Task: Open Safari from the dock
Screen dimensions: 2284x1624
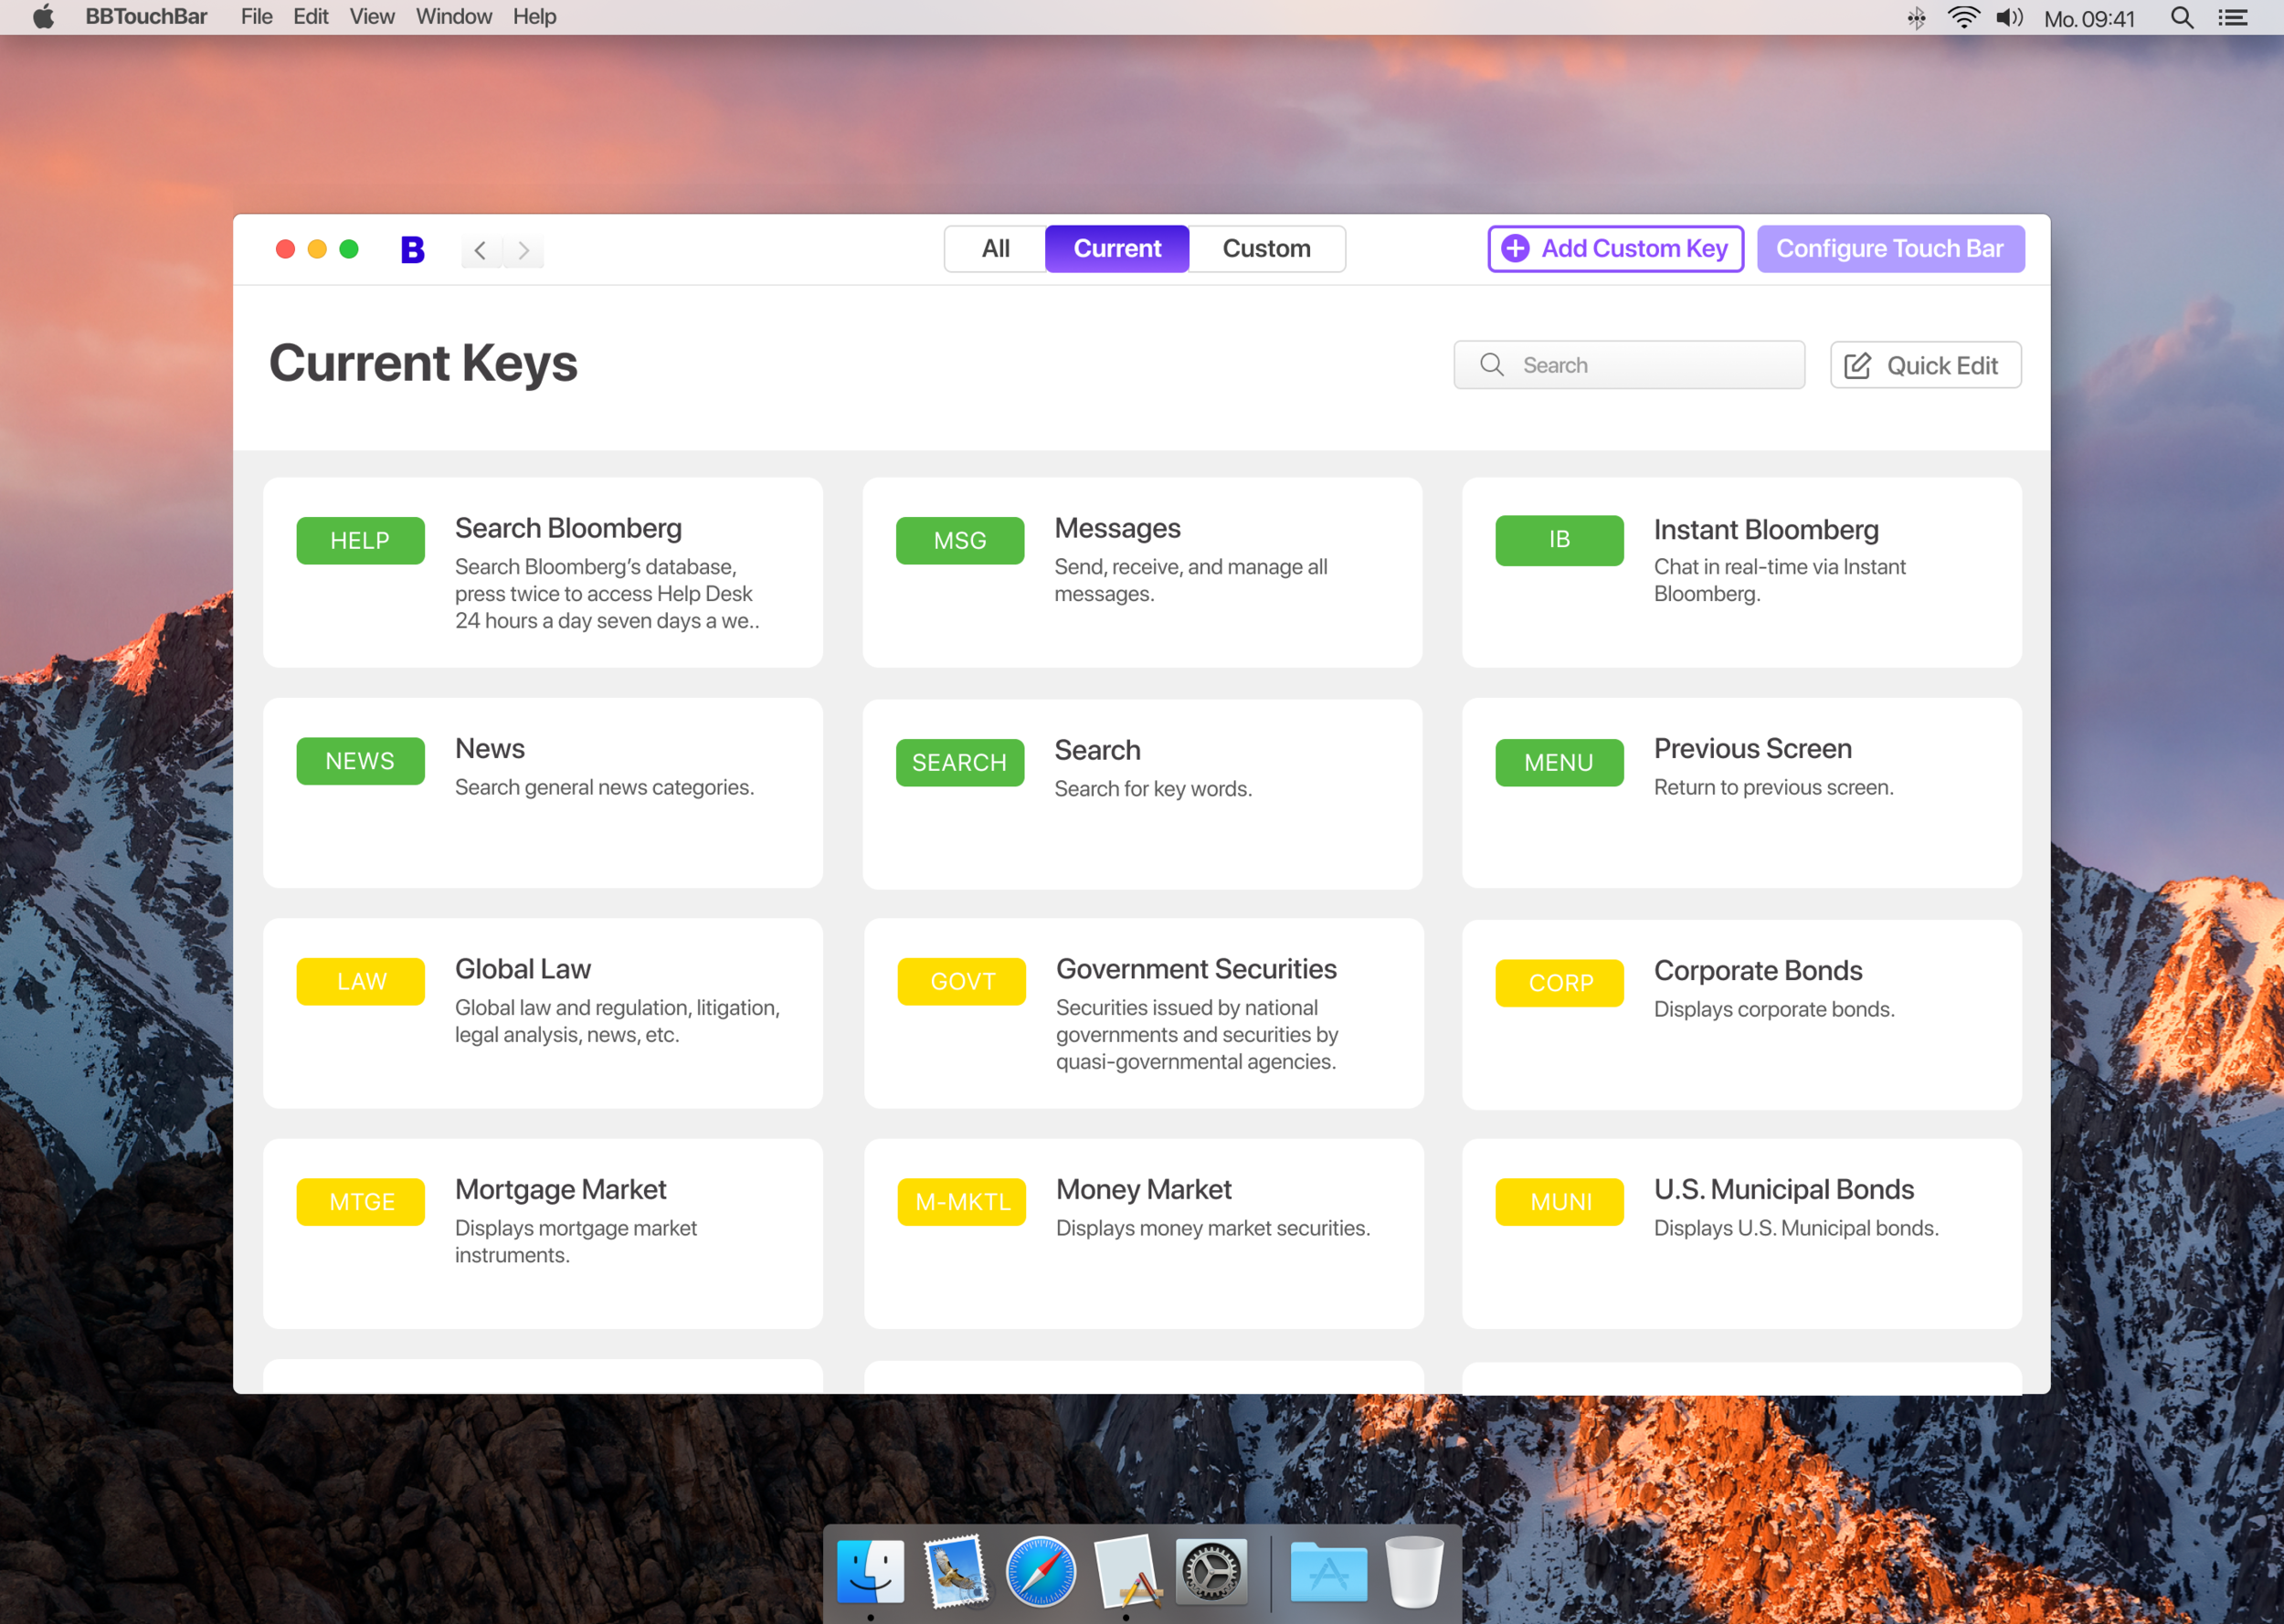Action: (1040, 1571)
